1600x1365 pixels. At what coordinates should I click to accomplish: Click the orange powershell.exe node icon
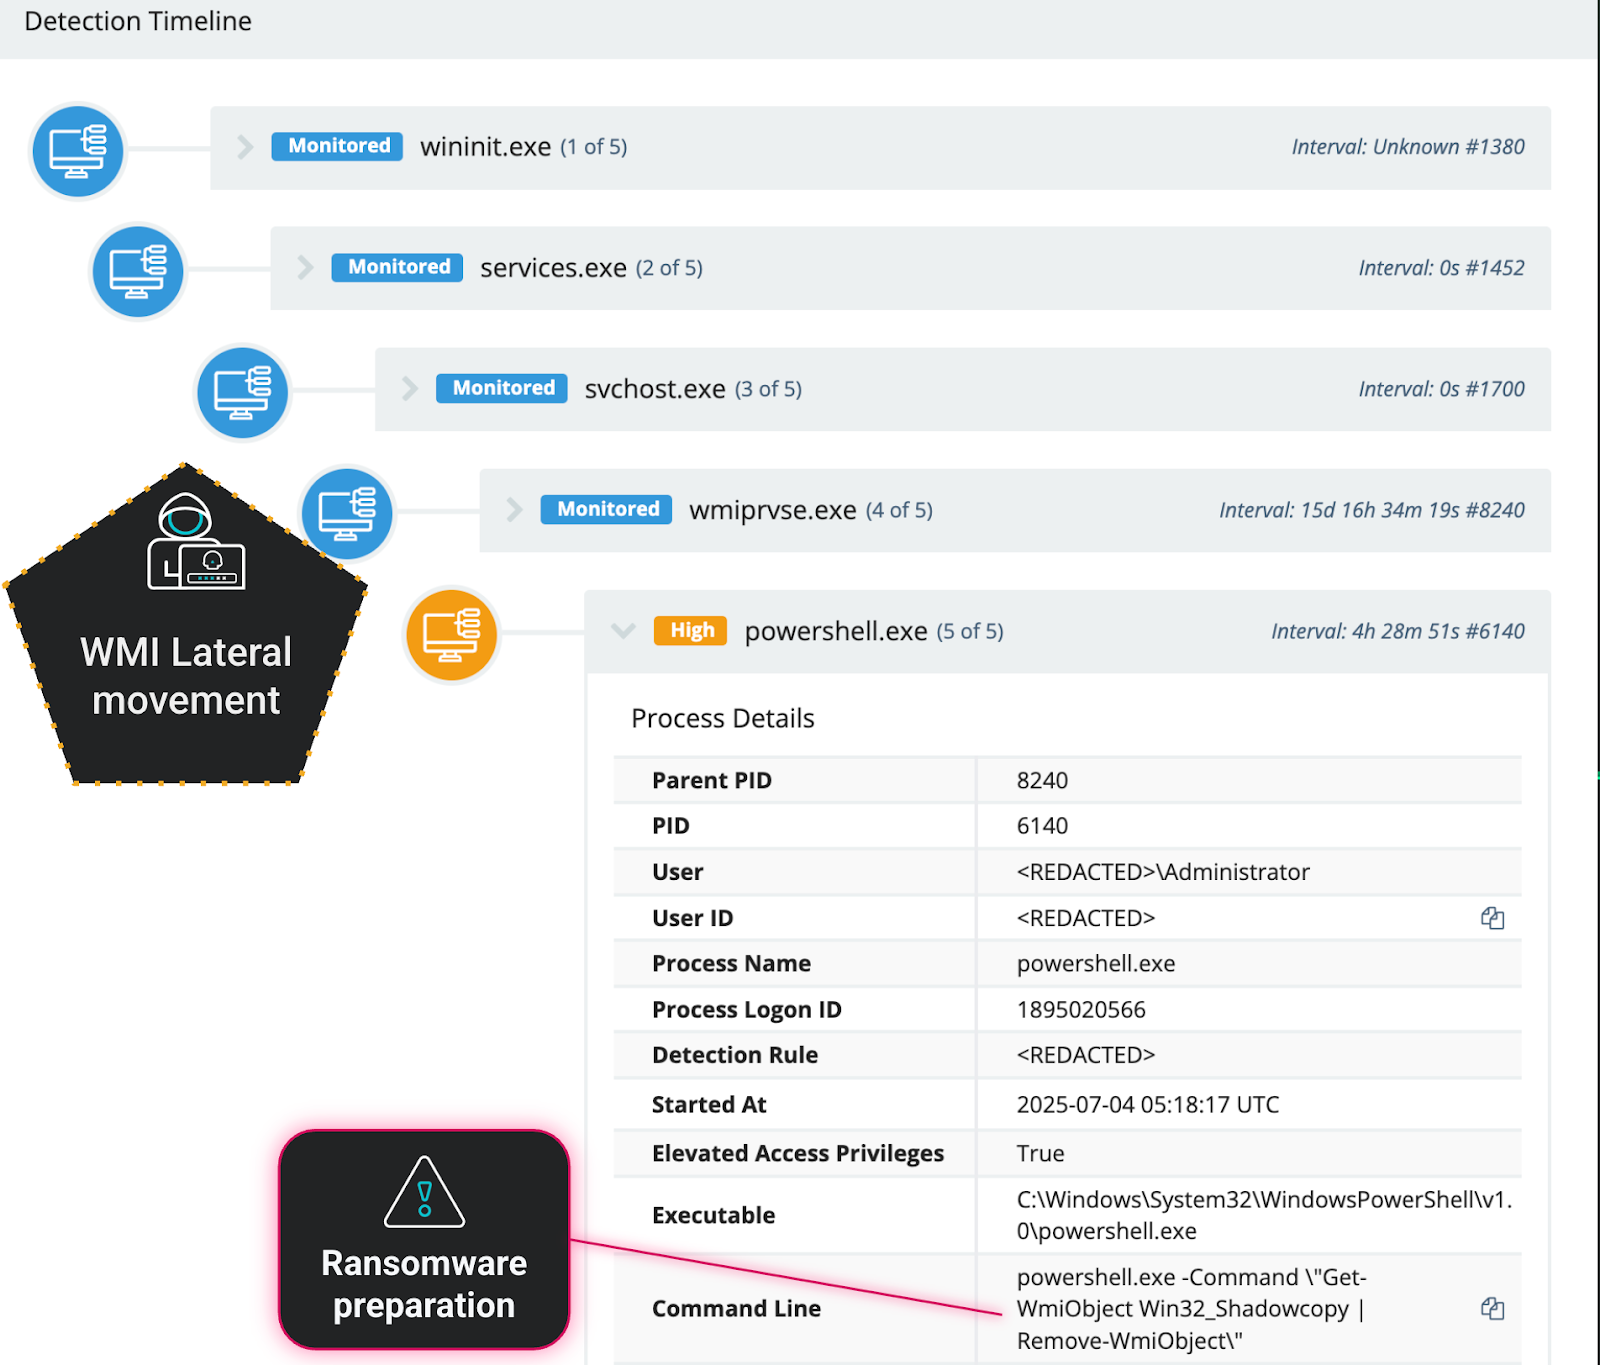pyautogui.click(x=452, y=635)
